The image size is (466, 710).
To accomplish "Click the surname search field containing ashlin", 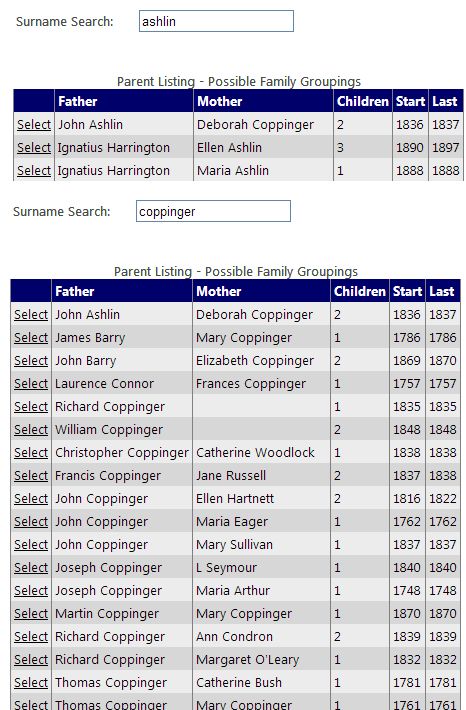I will tap(216, 21).
